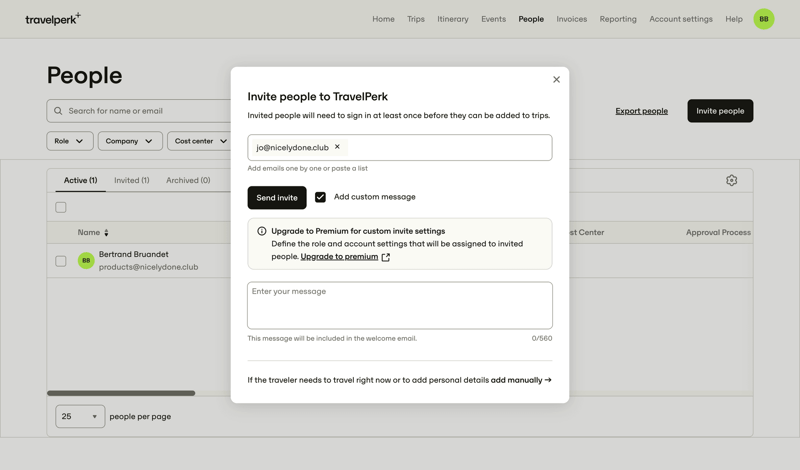Select Bertrand Bruandet row checkbox
The height and width of the screenshot is (470, 800).
coord(61,261)
